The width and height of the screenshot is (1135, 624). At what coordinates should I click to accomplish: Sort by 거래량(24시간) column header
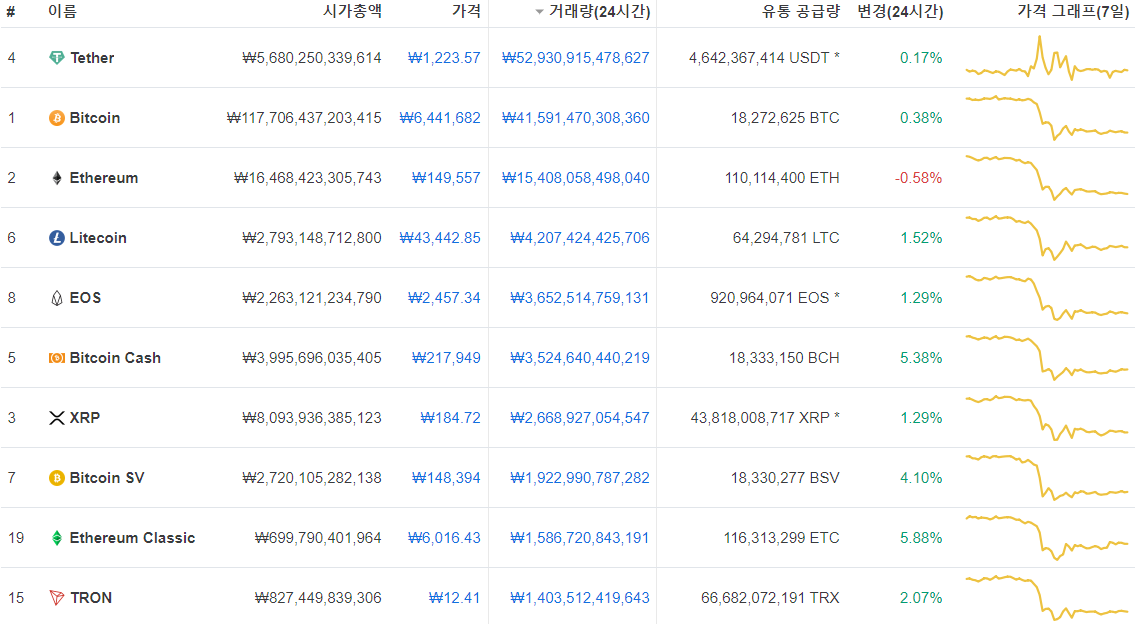coord(599,12)
